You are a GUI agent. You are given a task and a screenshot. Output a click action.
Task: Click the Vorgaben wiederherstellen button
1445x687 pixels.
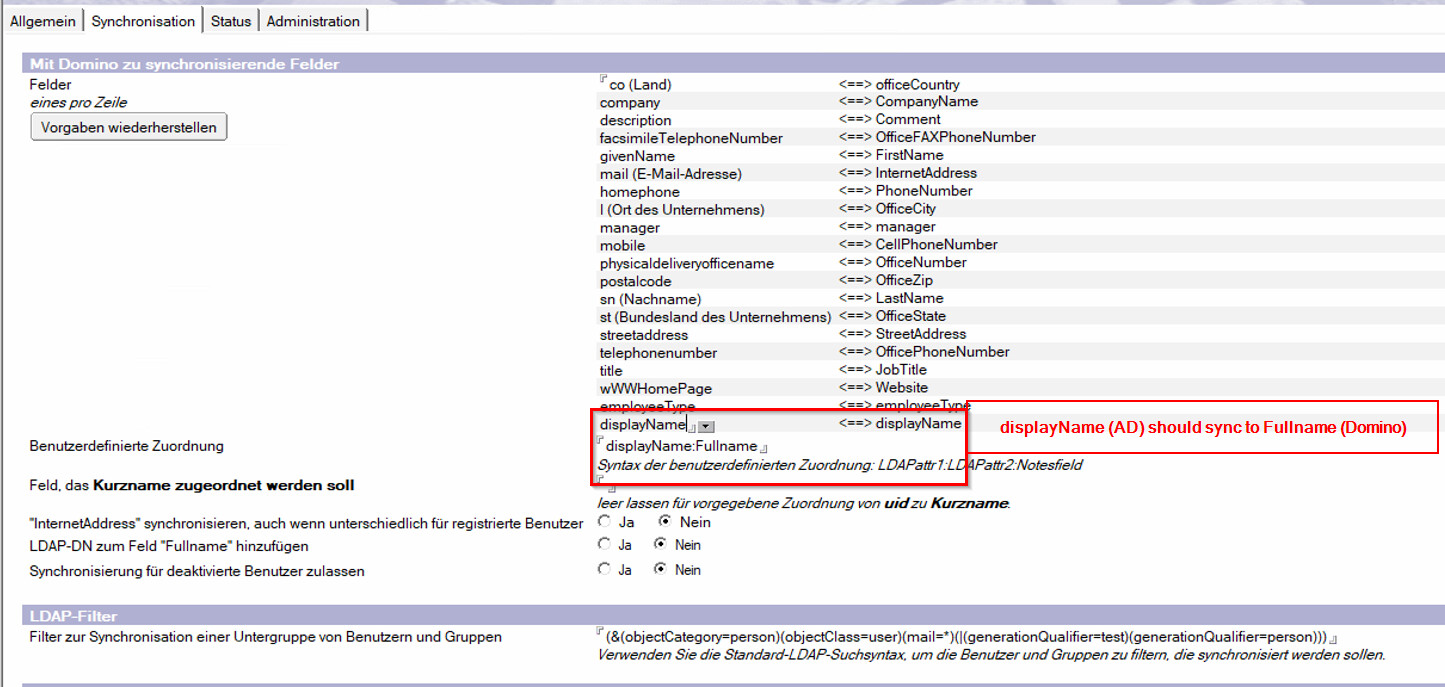[x=129, y=127]
